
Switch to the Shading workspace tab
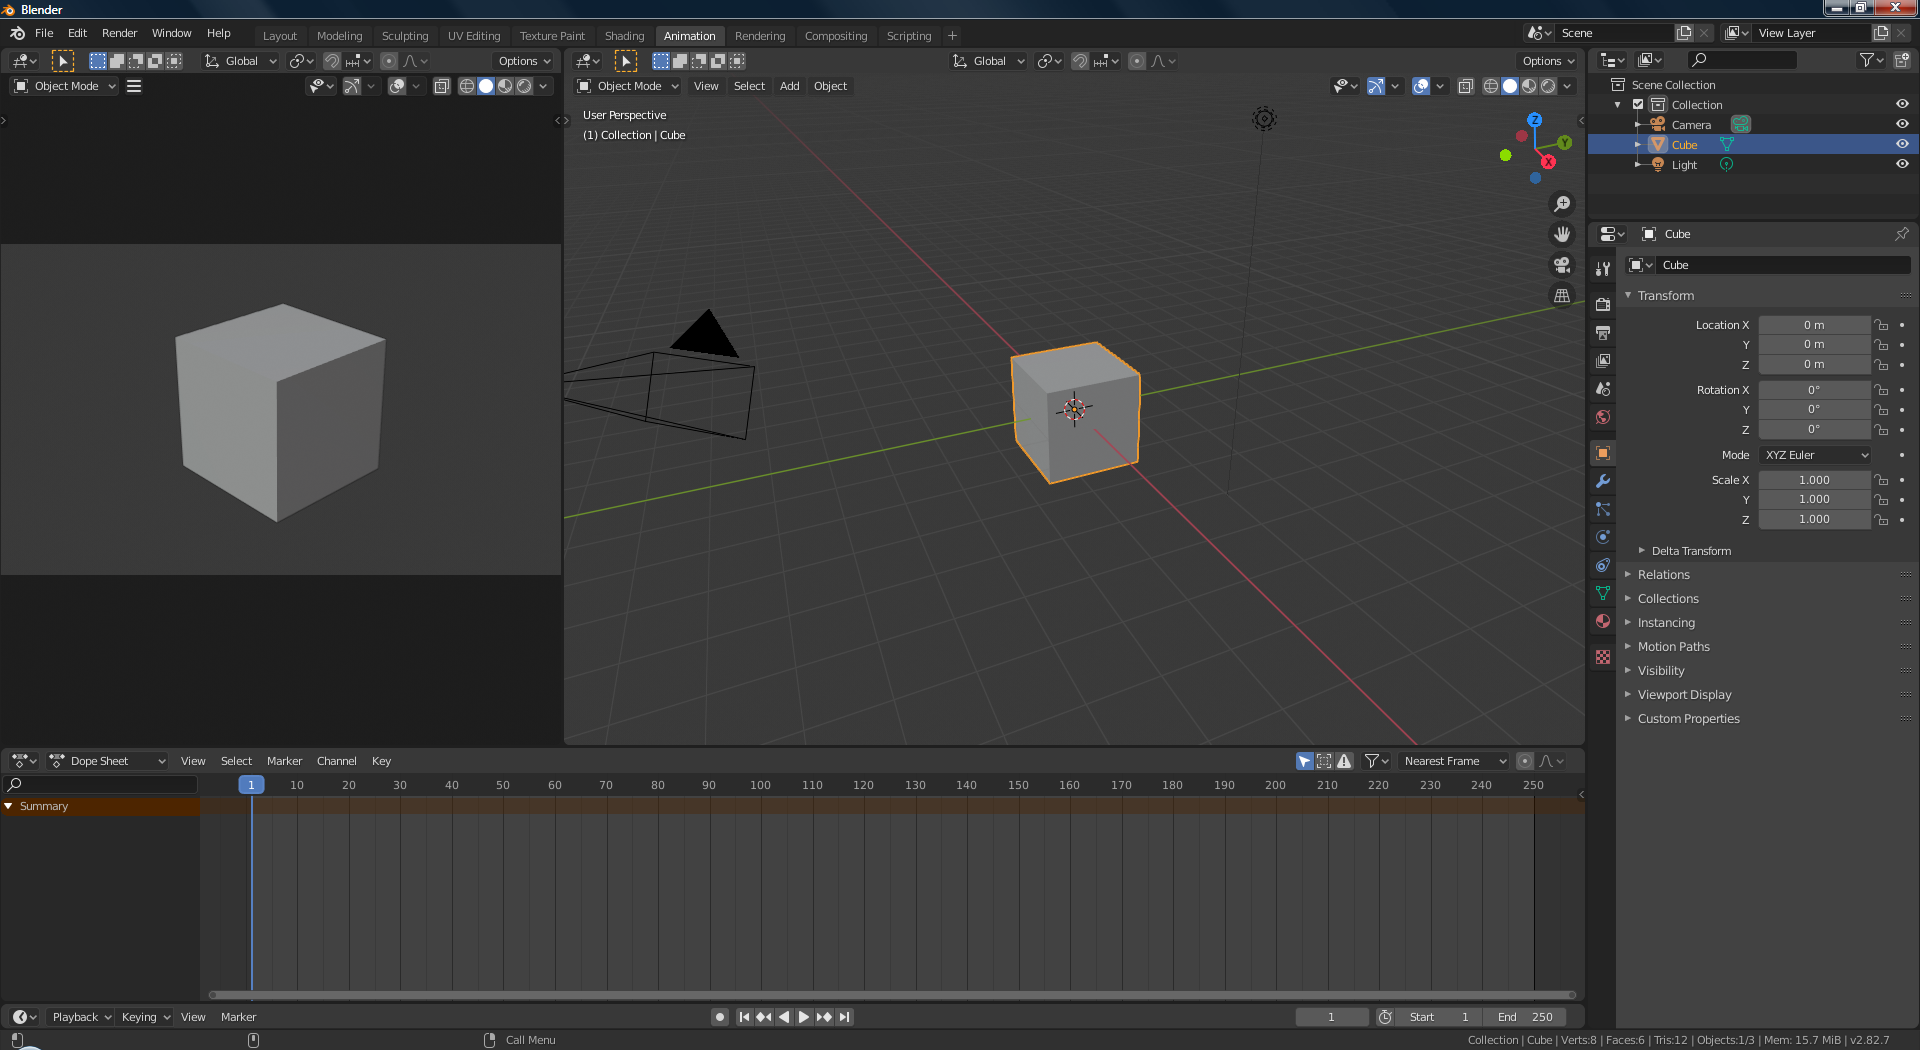click(x=624, y=36)
